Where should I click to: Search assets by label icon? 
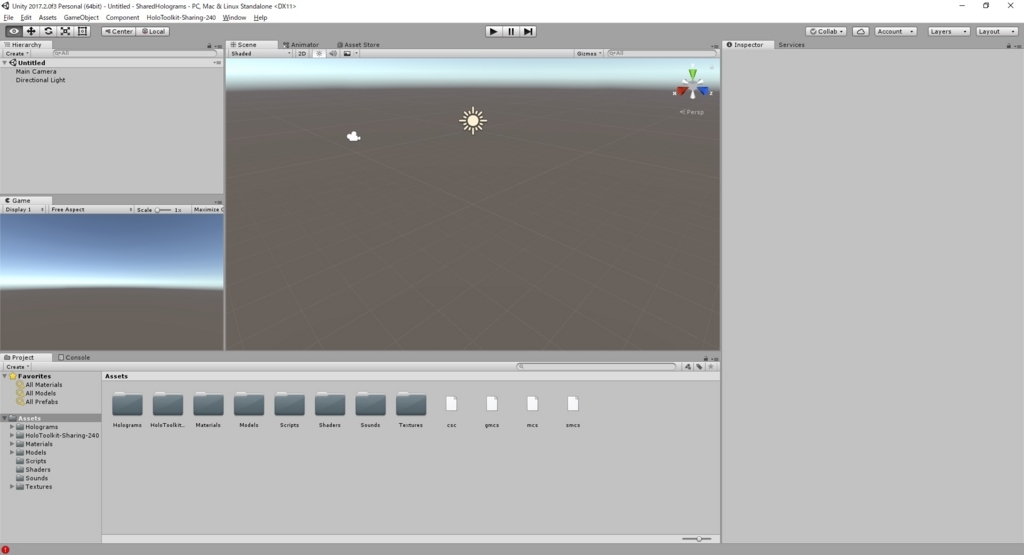coord(699,366)
